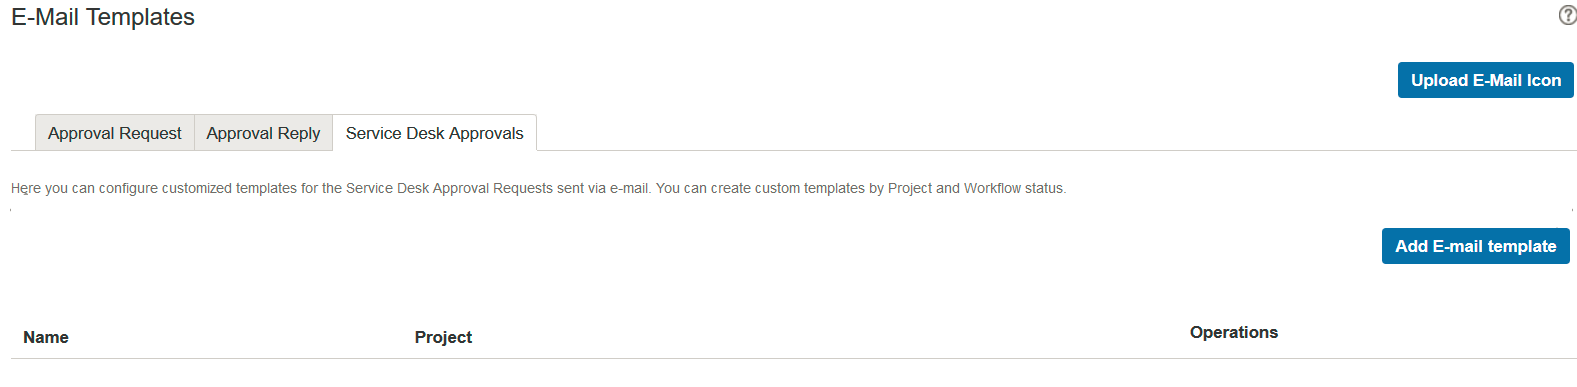Upload a new icon for e-mails
Screen dimensions: 1577x387
pyautogui.click(x=1485, y=80)
